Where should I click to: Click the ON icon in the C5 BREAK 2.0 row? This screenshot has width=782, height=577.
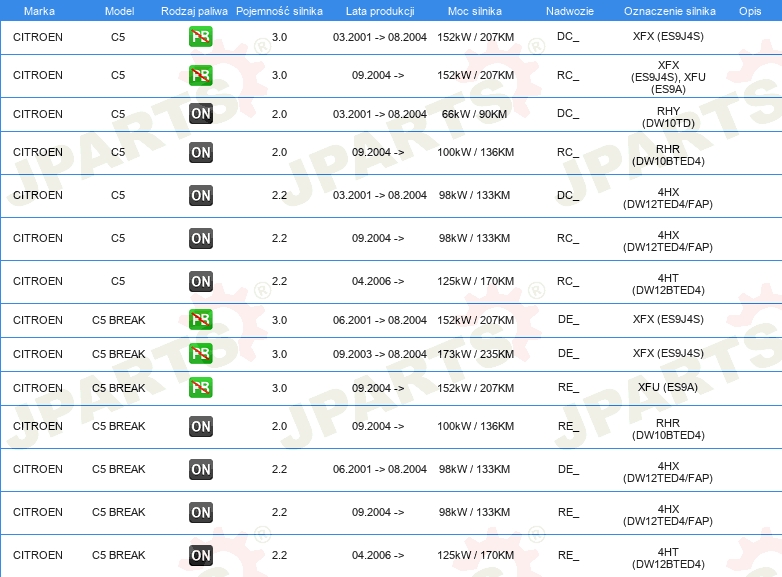pyautogui.click(x=200, y=426)
